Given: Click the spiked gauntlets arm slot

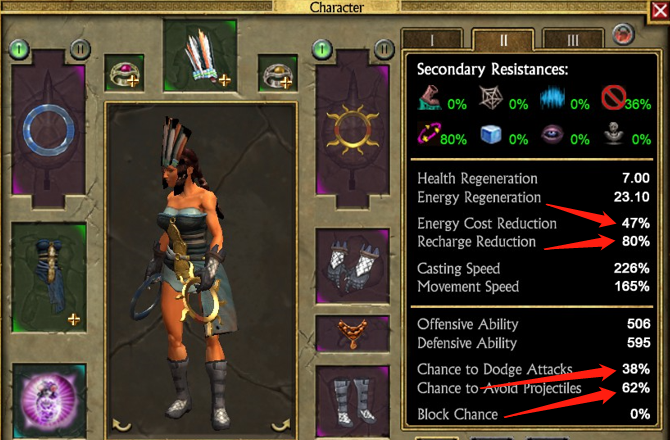Looking at the screenshot, I should click(x=353, y=266).
